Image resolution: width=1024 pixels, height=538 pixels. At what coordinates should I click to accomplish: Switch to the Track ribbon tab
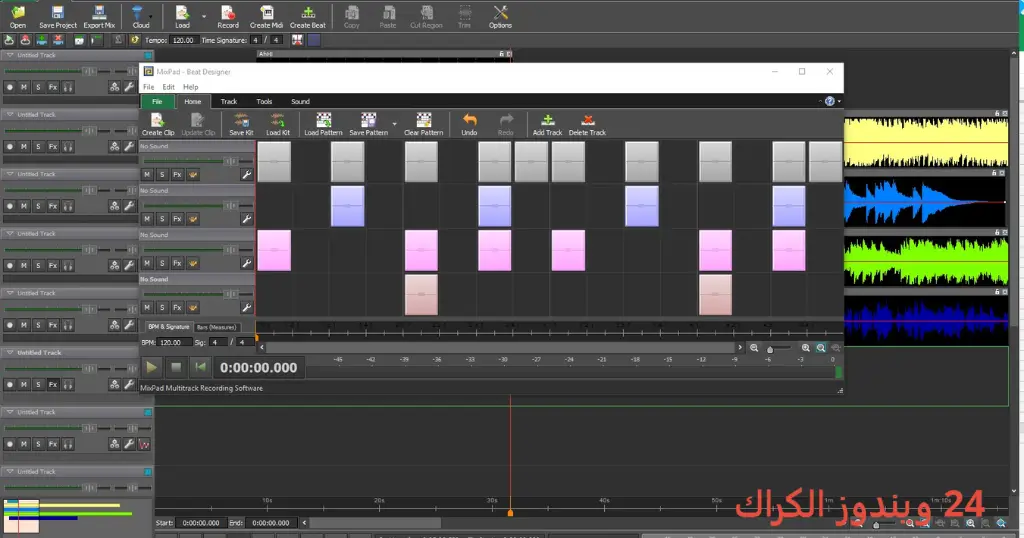pos(229,101)
